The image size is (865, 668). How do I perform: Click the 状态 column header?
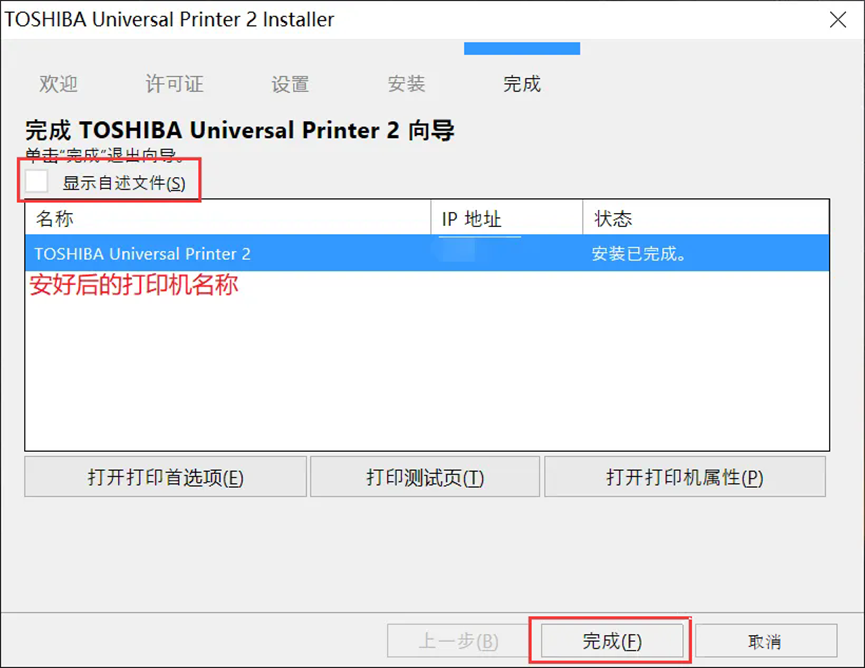tap(706, 218)
